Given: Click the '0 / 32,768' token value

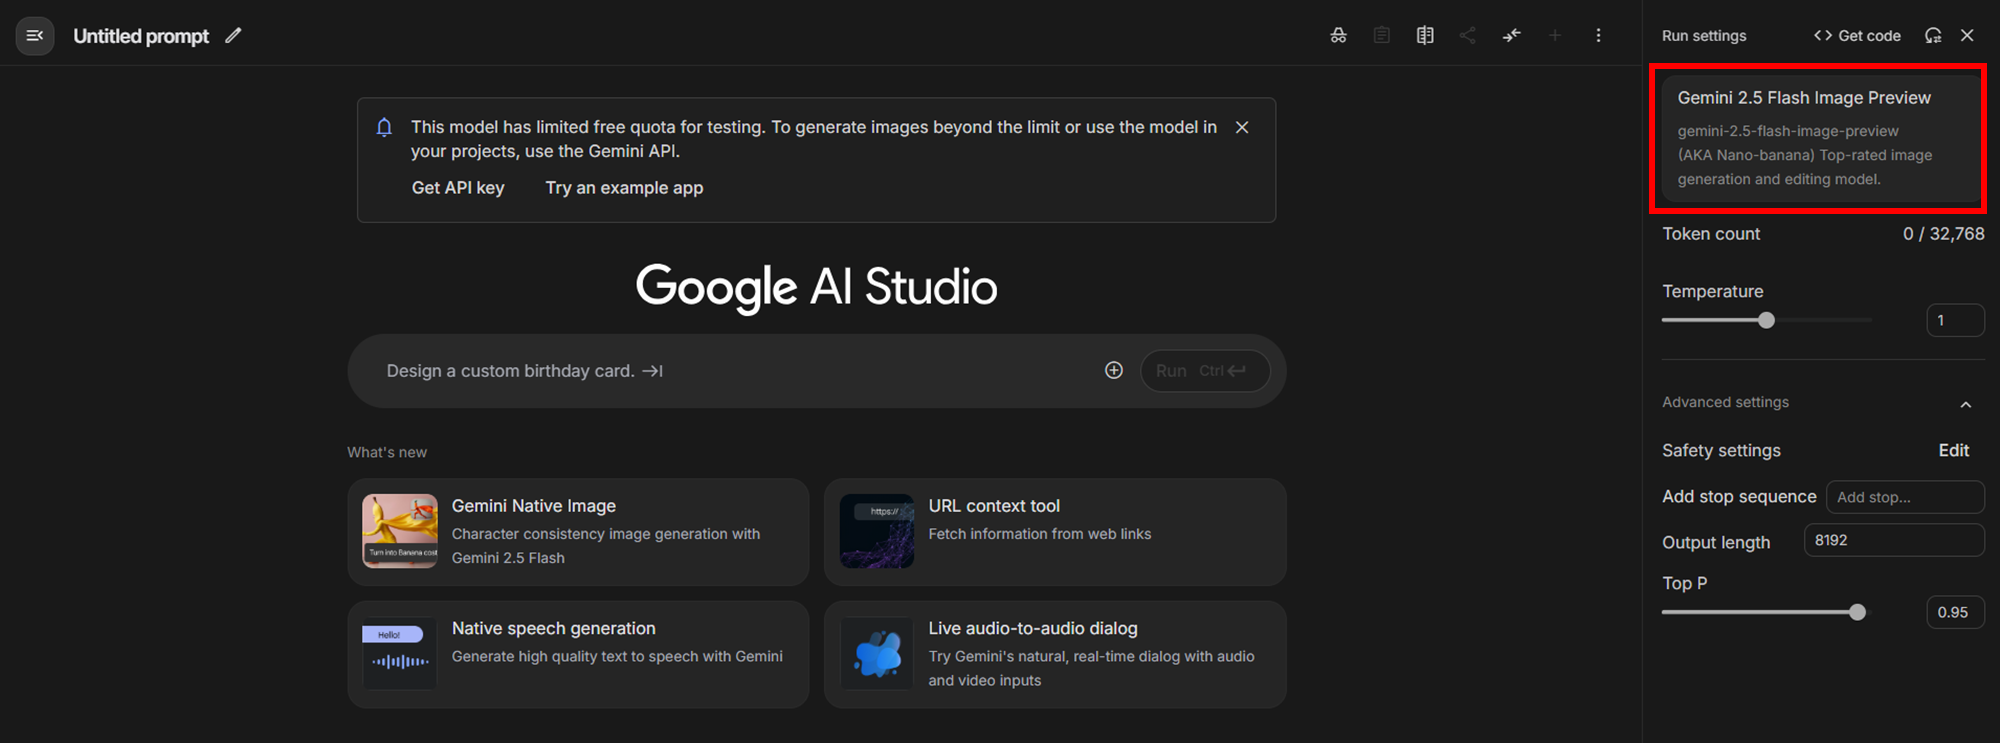Looking at the screenshot, I should coord(1943,234).
